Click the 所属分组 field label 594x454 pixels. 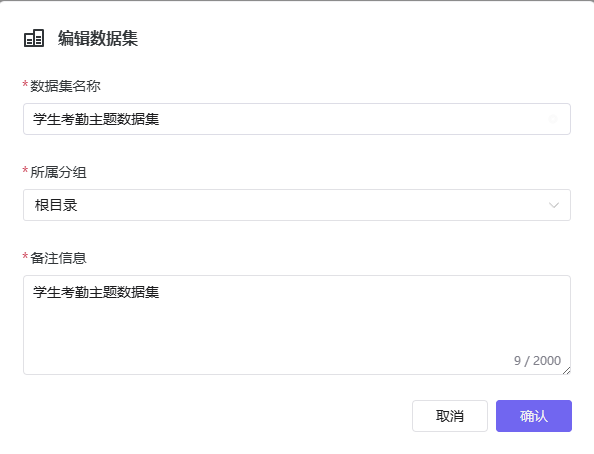[x=58, y=172]
